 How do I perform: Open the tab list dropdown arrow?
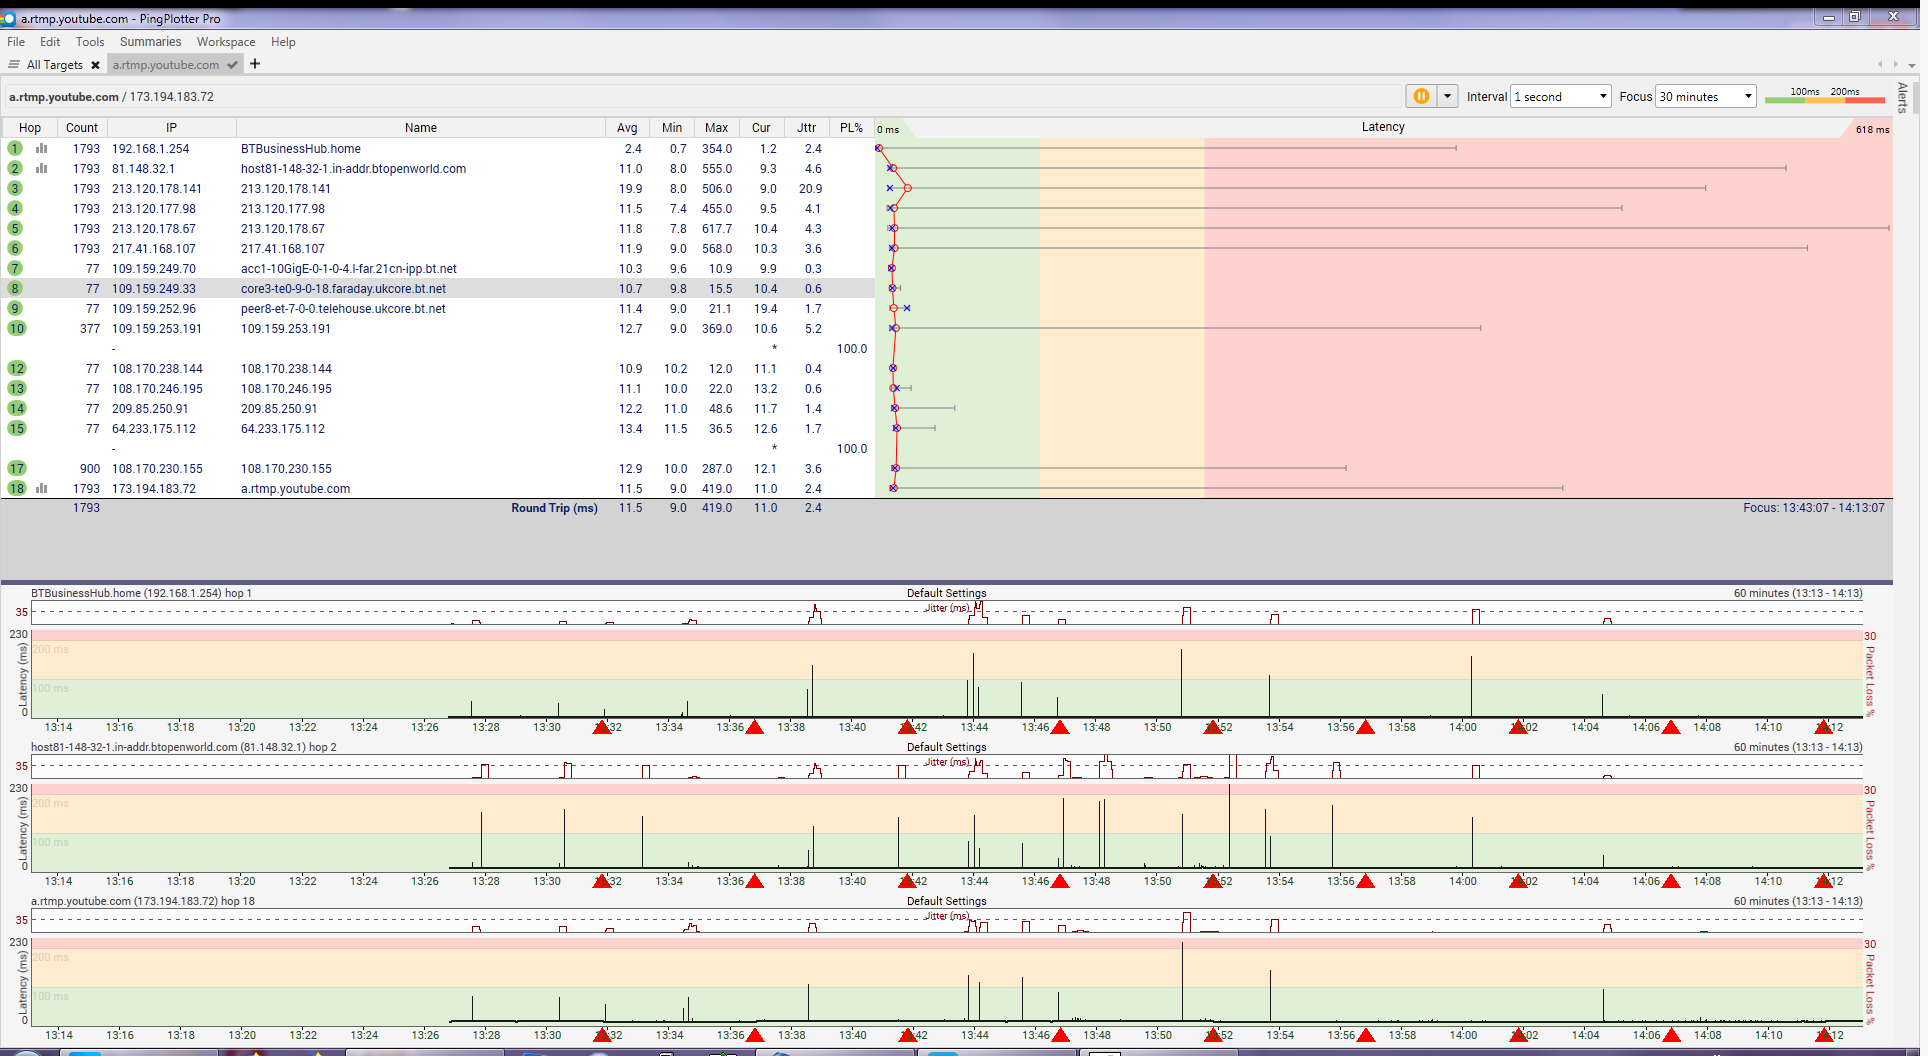click(1912, 65)
